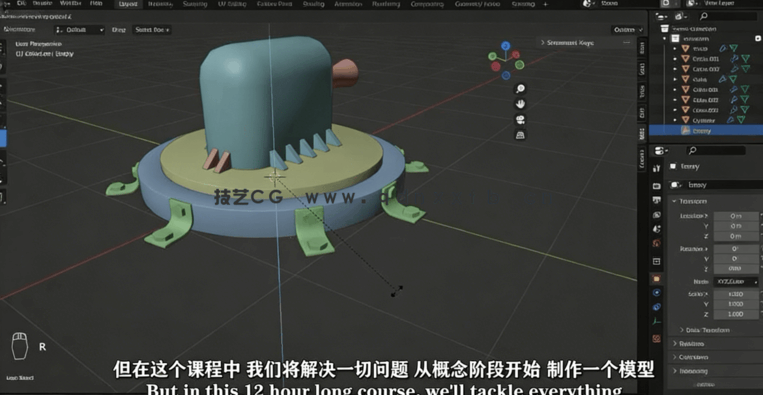
Task: Open the Texture properties tab icon
Action: 656,339
